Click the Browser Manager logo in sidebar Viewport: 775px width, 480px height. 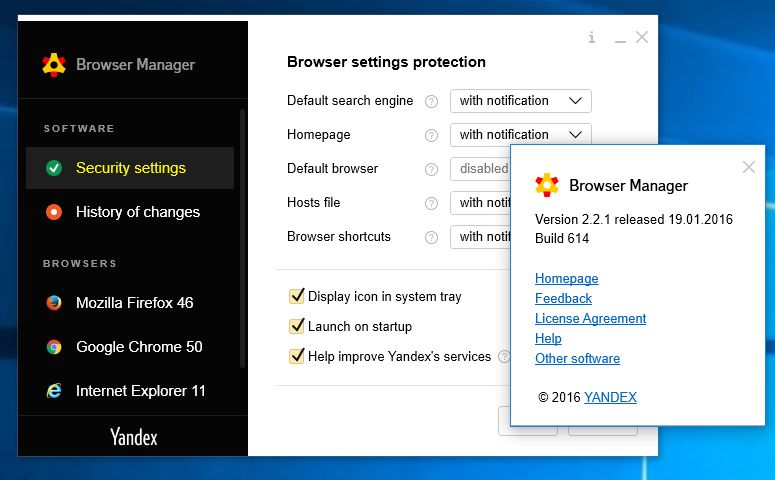click(54, 65)
